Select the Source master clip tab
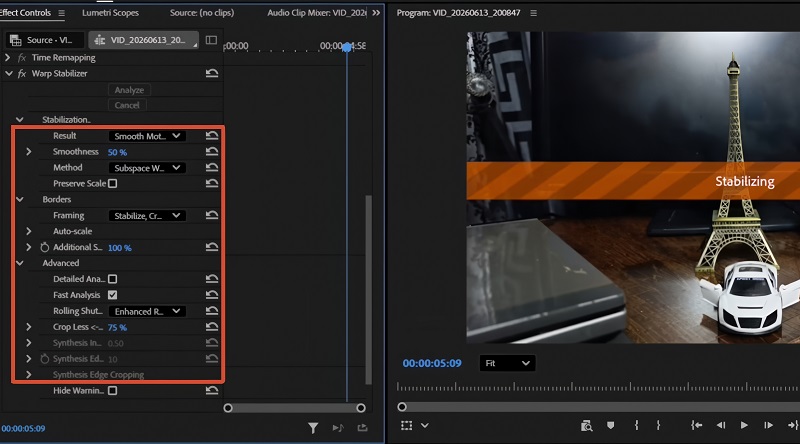Viewport: 800px width, 444px height. [x=44, y=40]
